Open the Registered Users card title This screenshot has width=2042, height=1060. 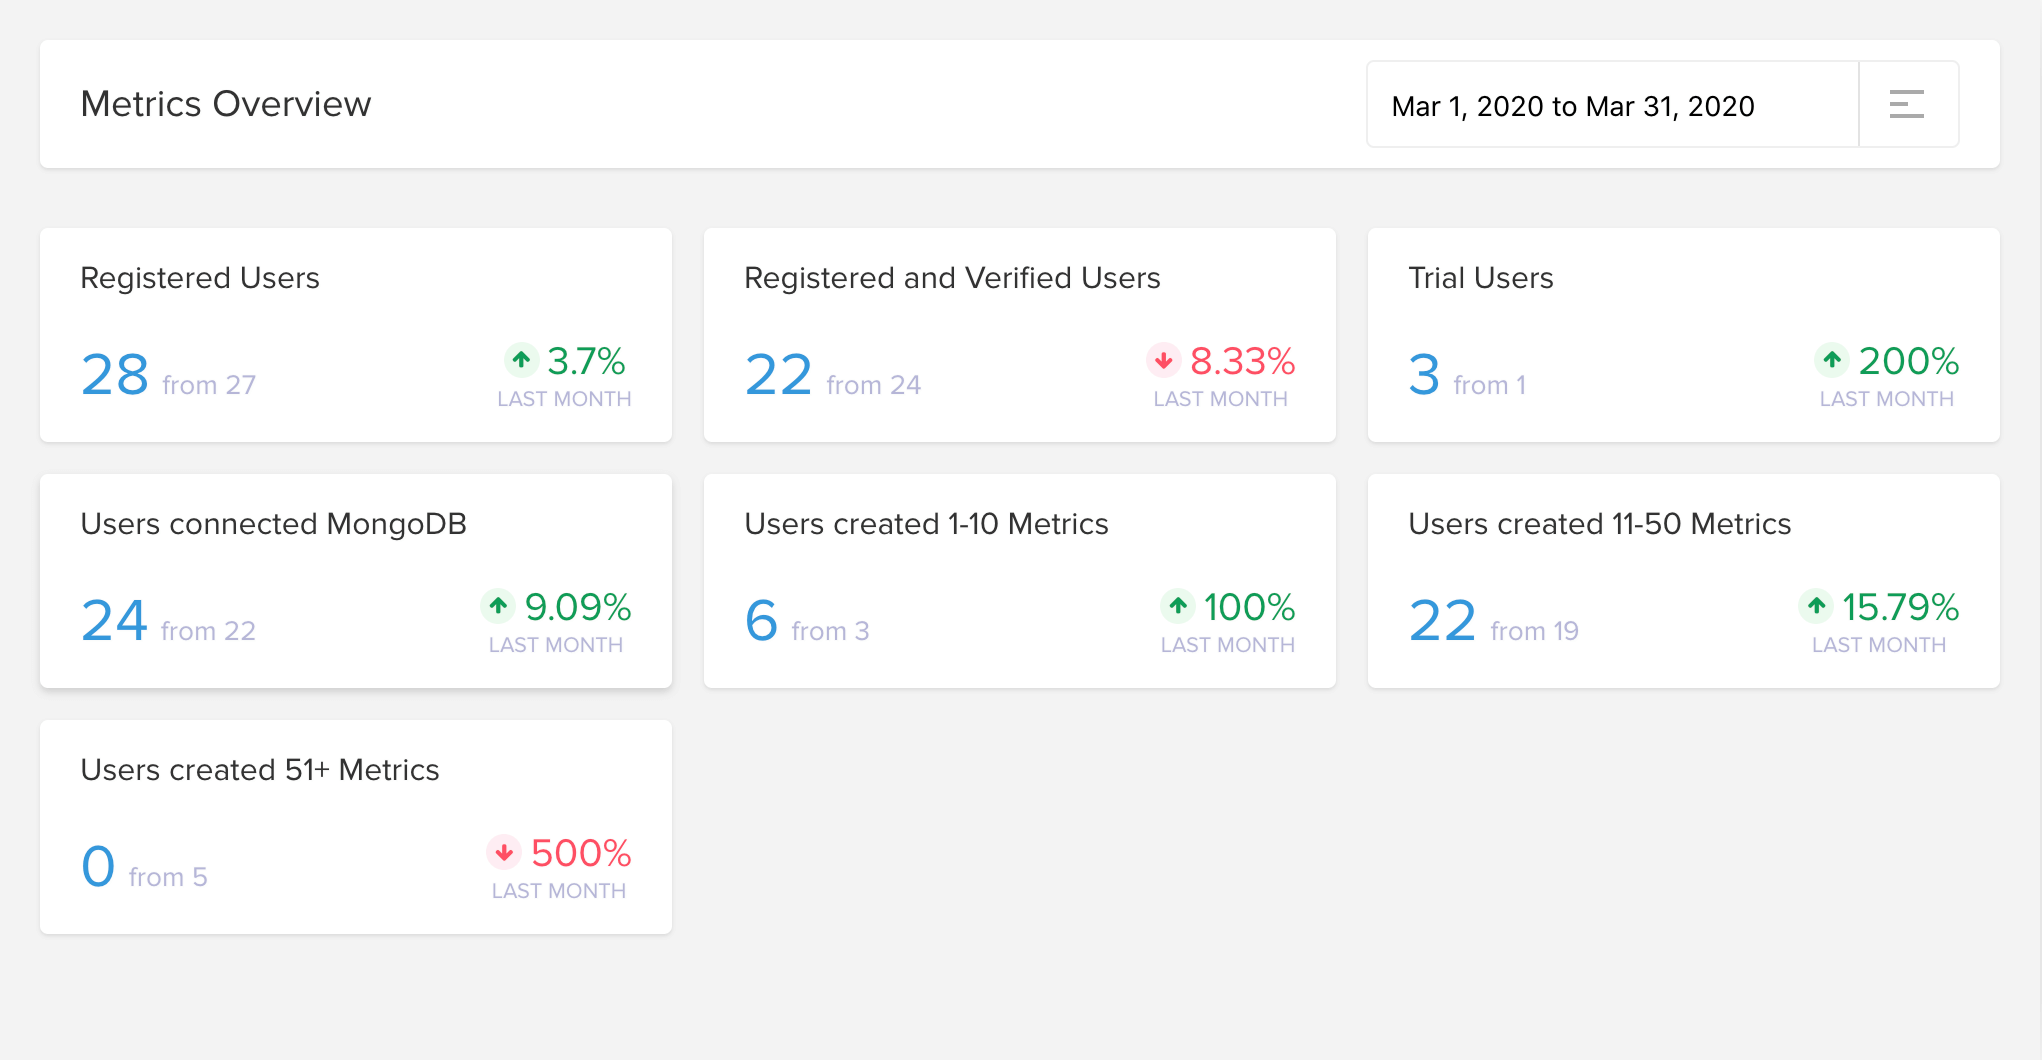click(x=200, y=278)
